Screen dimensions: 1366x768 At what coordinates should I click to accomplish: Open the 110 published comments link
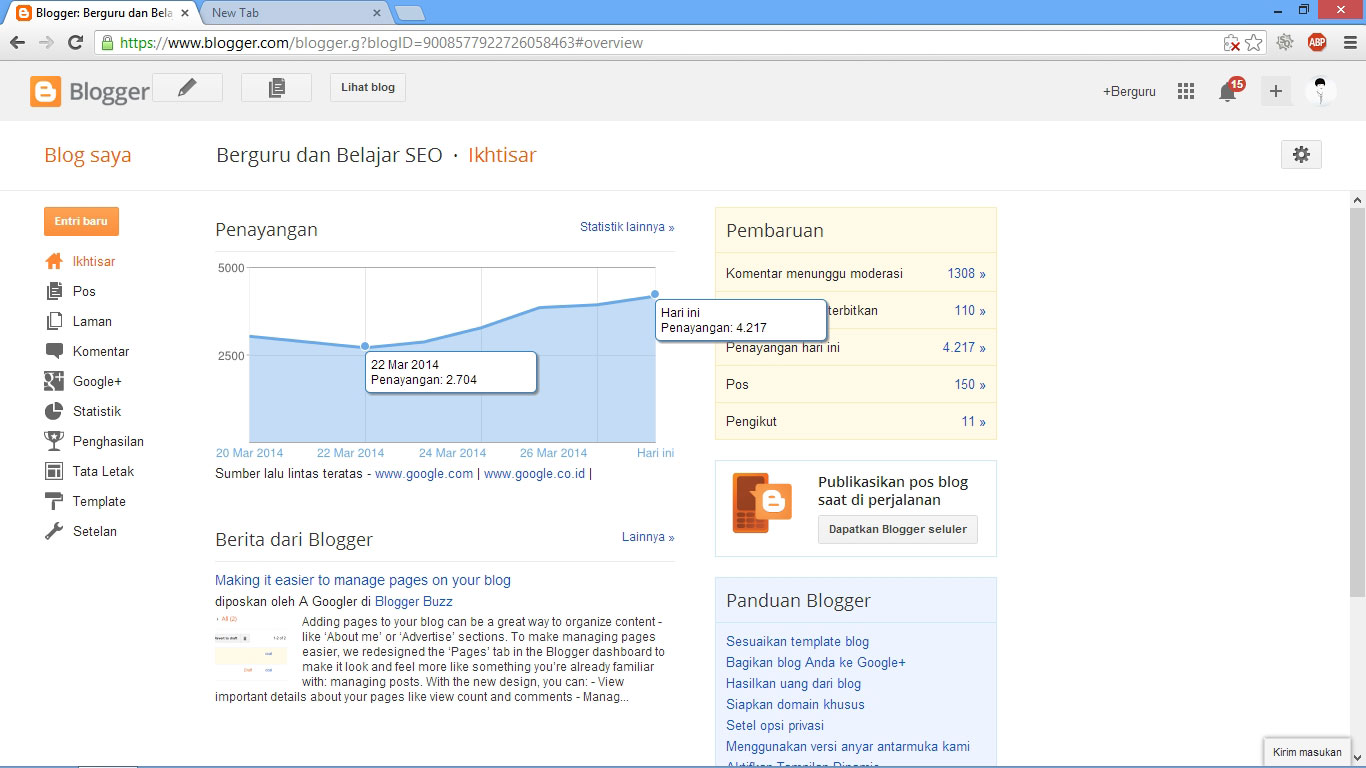pyautogui.click(x=970, y=310)
